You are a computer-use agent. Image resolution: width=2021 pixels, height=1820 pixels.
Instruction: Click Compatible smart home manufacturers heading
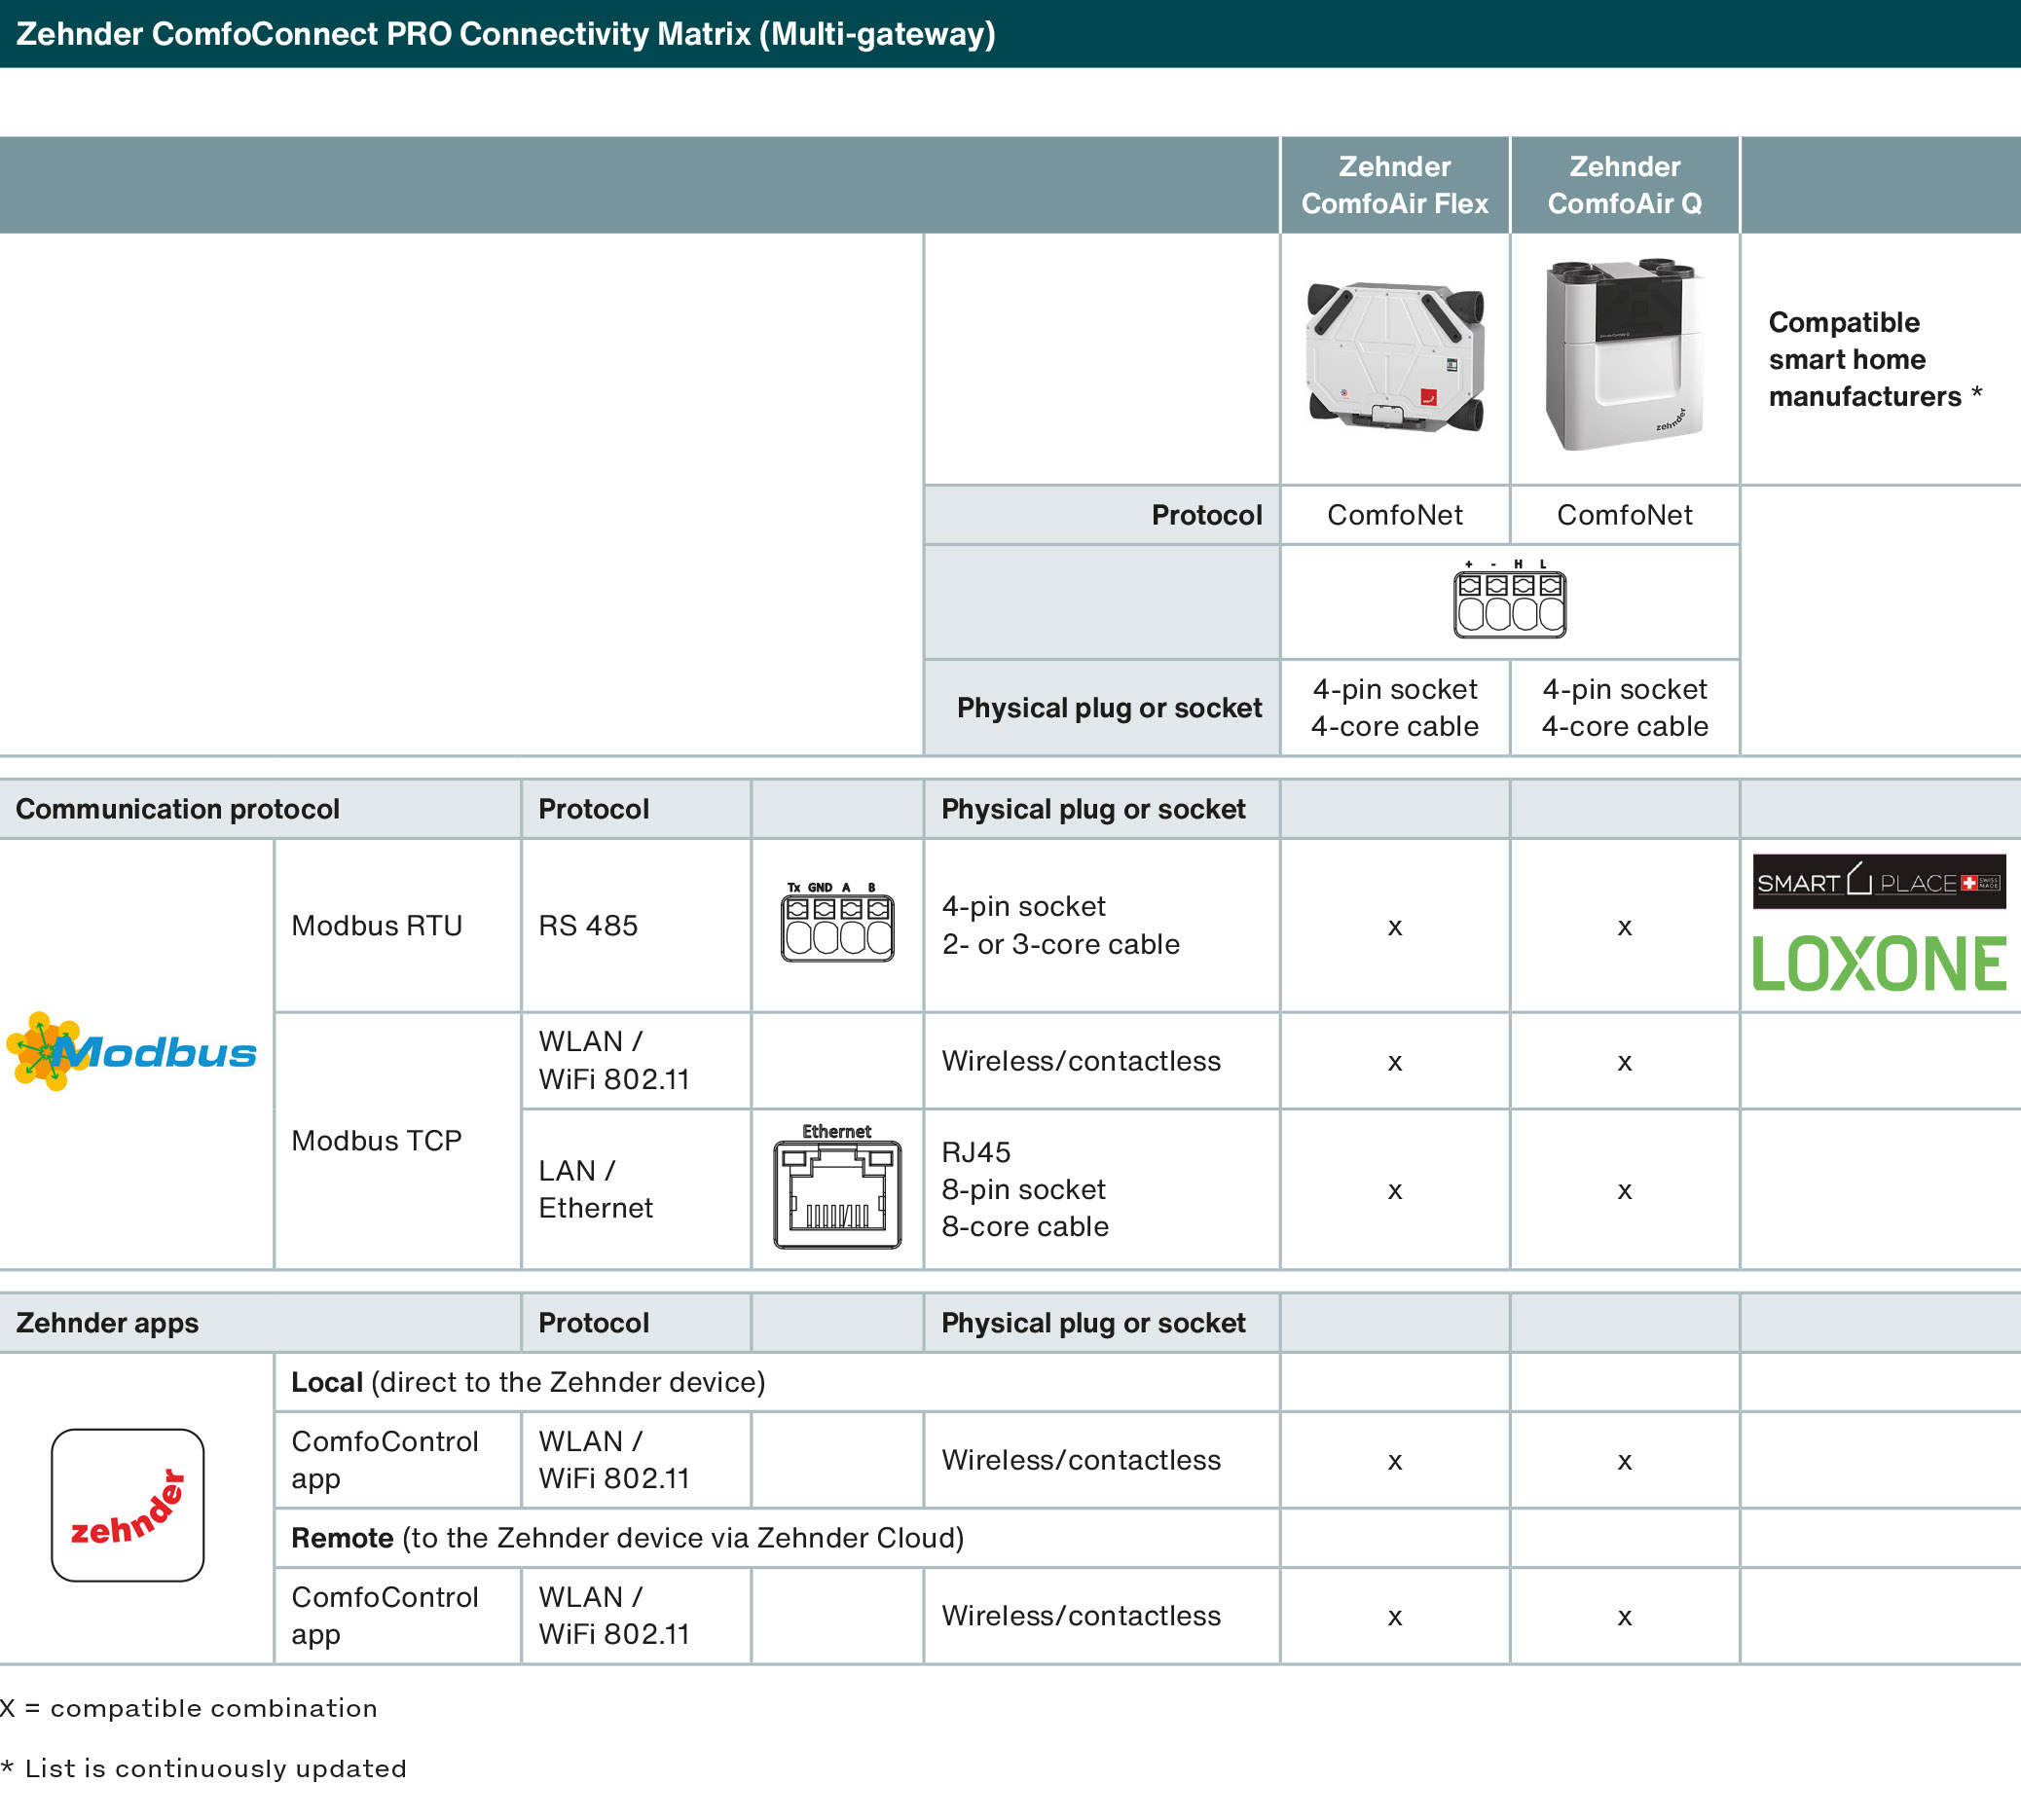(x=1865, y=359)
